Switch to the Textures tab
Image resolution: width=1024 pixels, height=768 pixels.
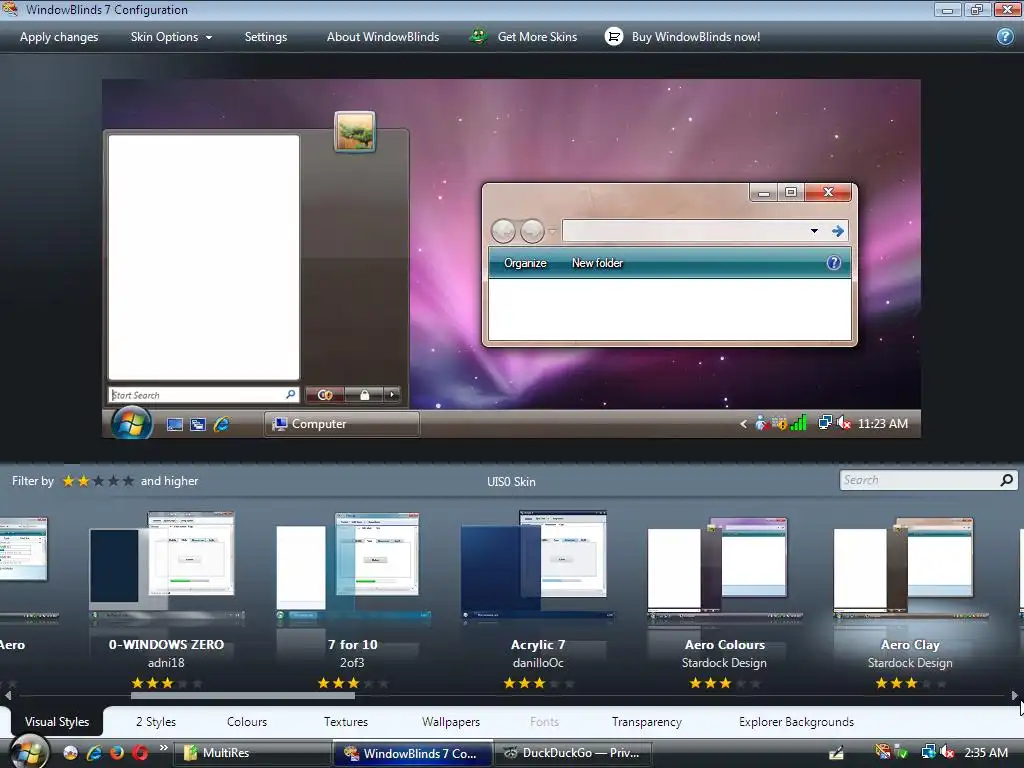click(x=346, y=722)
